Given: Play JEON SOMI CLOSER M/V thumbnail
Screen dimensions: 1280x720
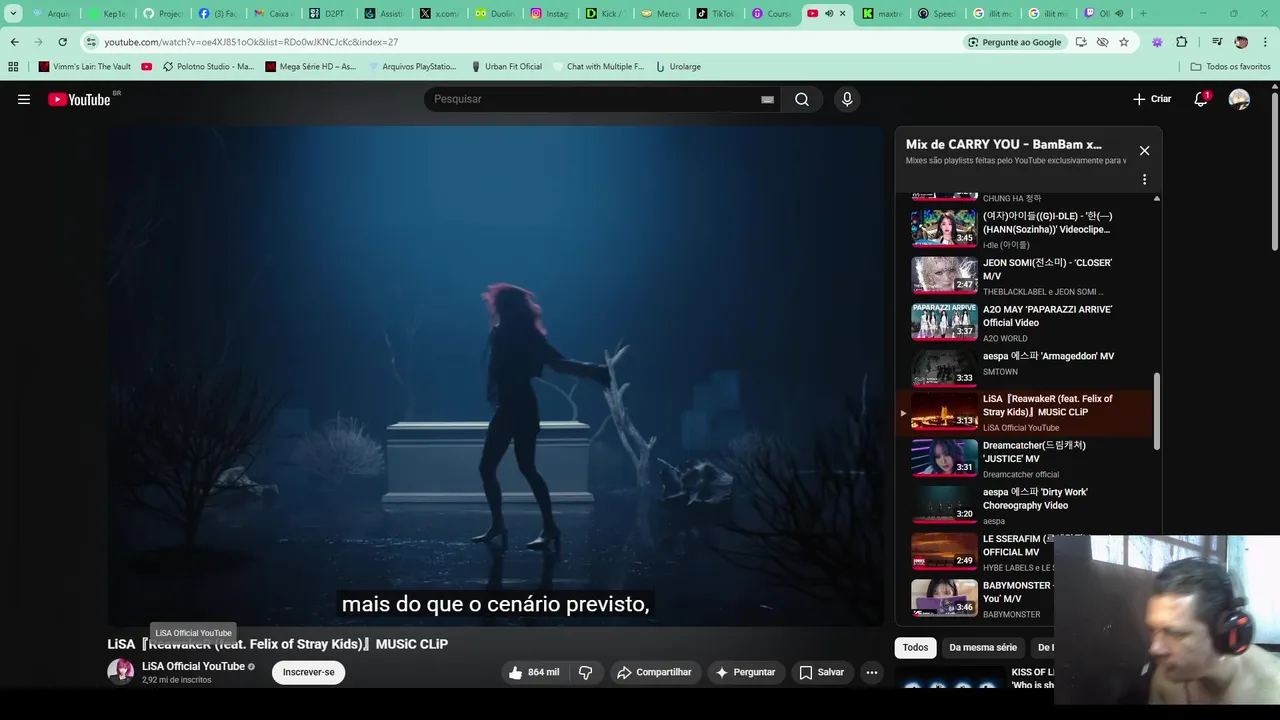Looking at the screenshot, I should 944,275.
